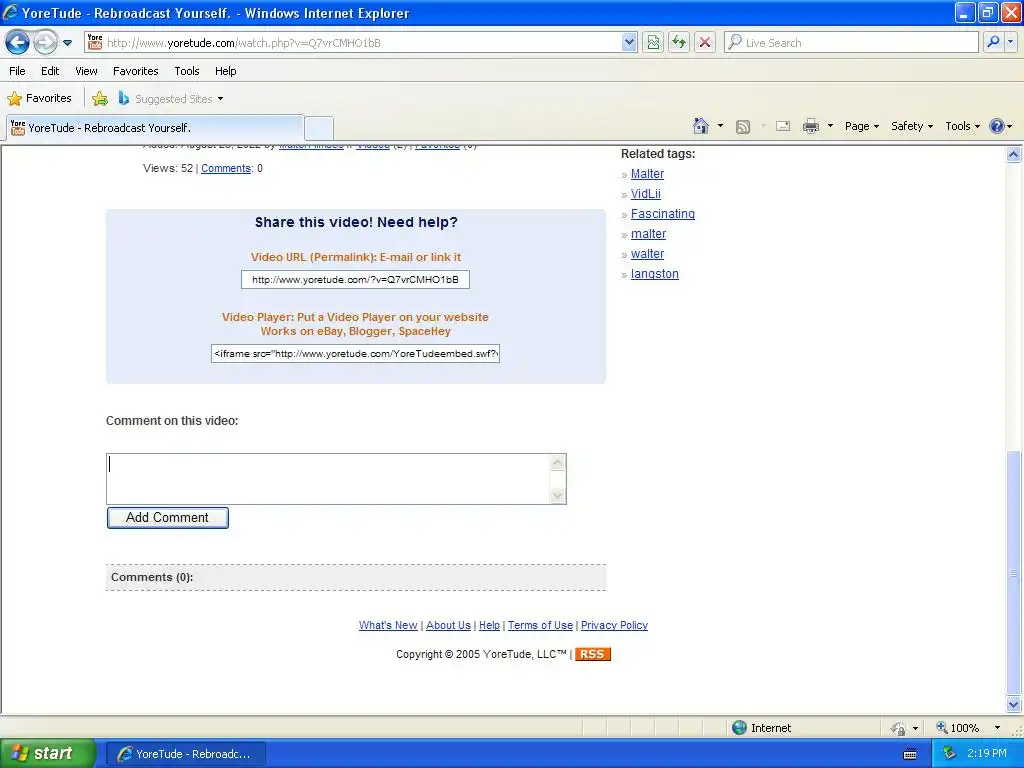Open the Tools menu in menu bar
The width and height of the screenshot is (1024, 768).
coord(187,71)
